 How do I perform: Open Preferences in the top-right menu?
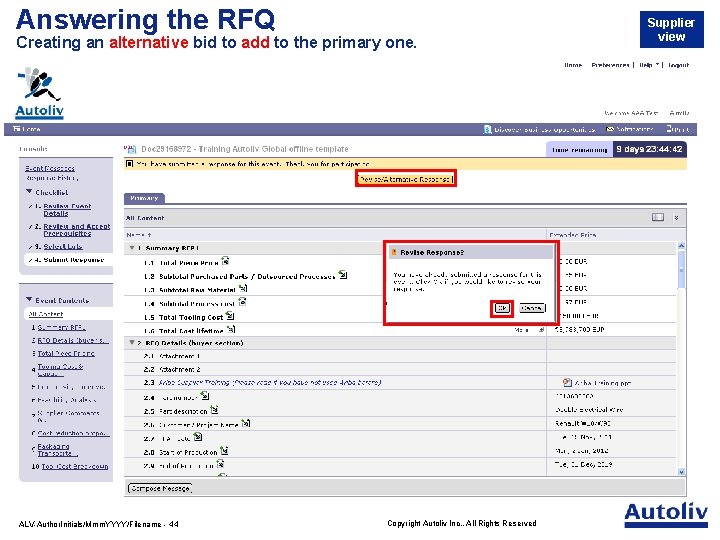[610, 65]
